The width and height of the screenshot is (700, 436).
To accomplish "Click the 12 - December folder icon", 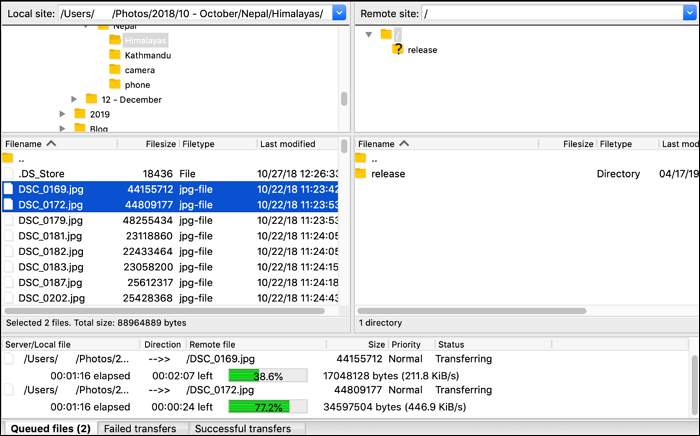I will [92, 99].
